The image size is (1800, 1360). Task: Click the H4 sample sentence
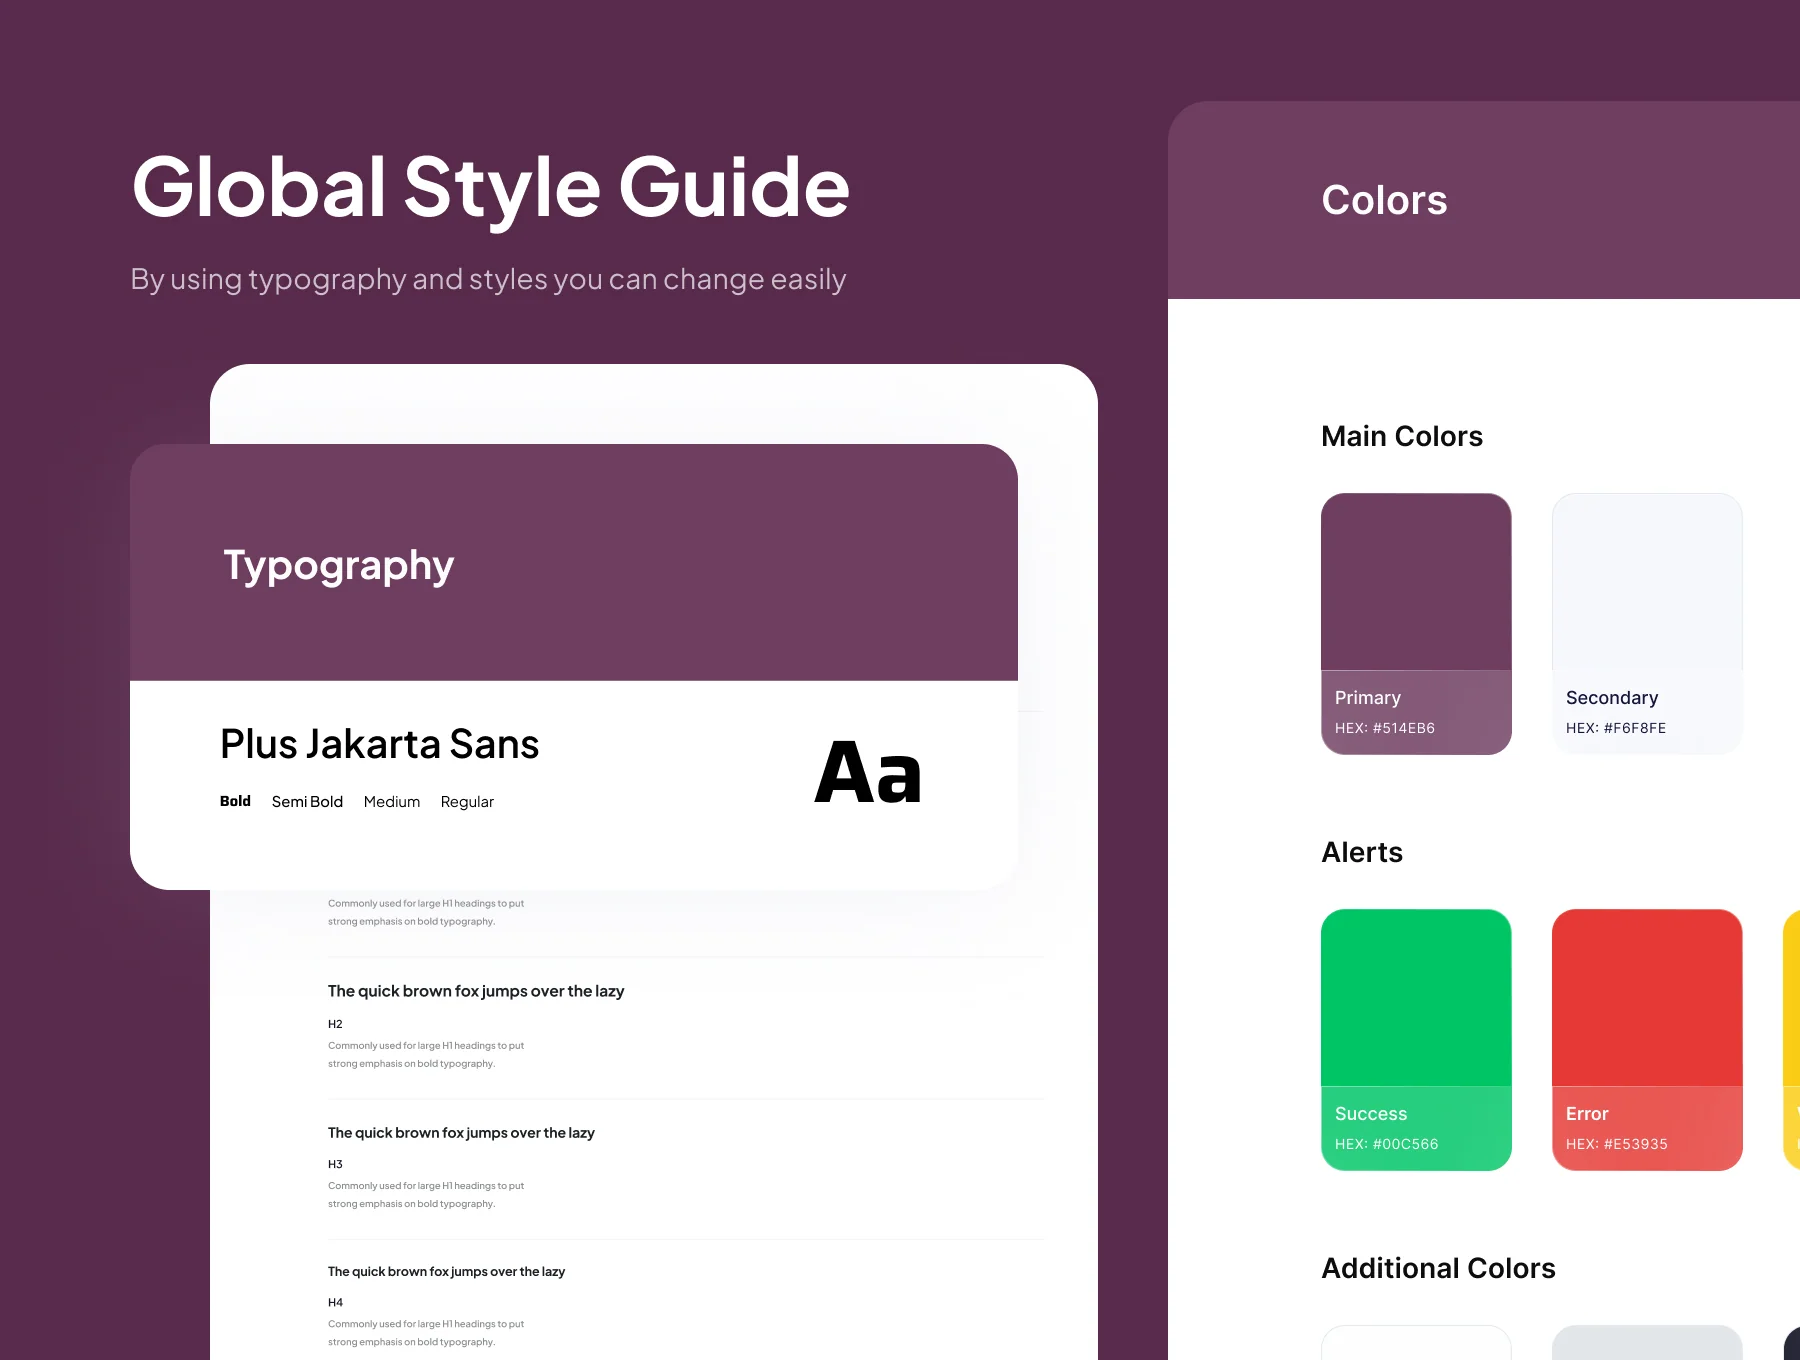(x=446, y=1272)
